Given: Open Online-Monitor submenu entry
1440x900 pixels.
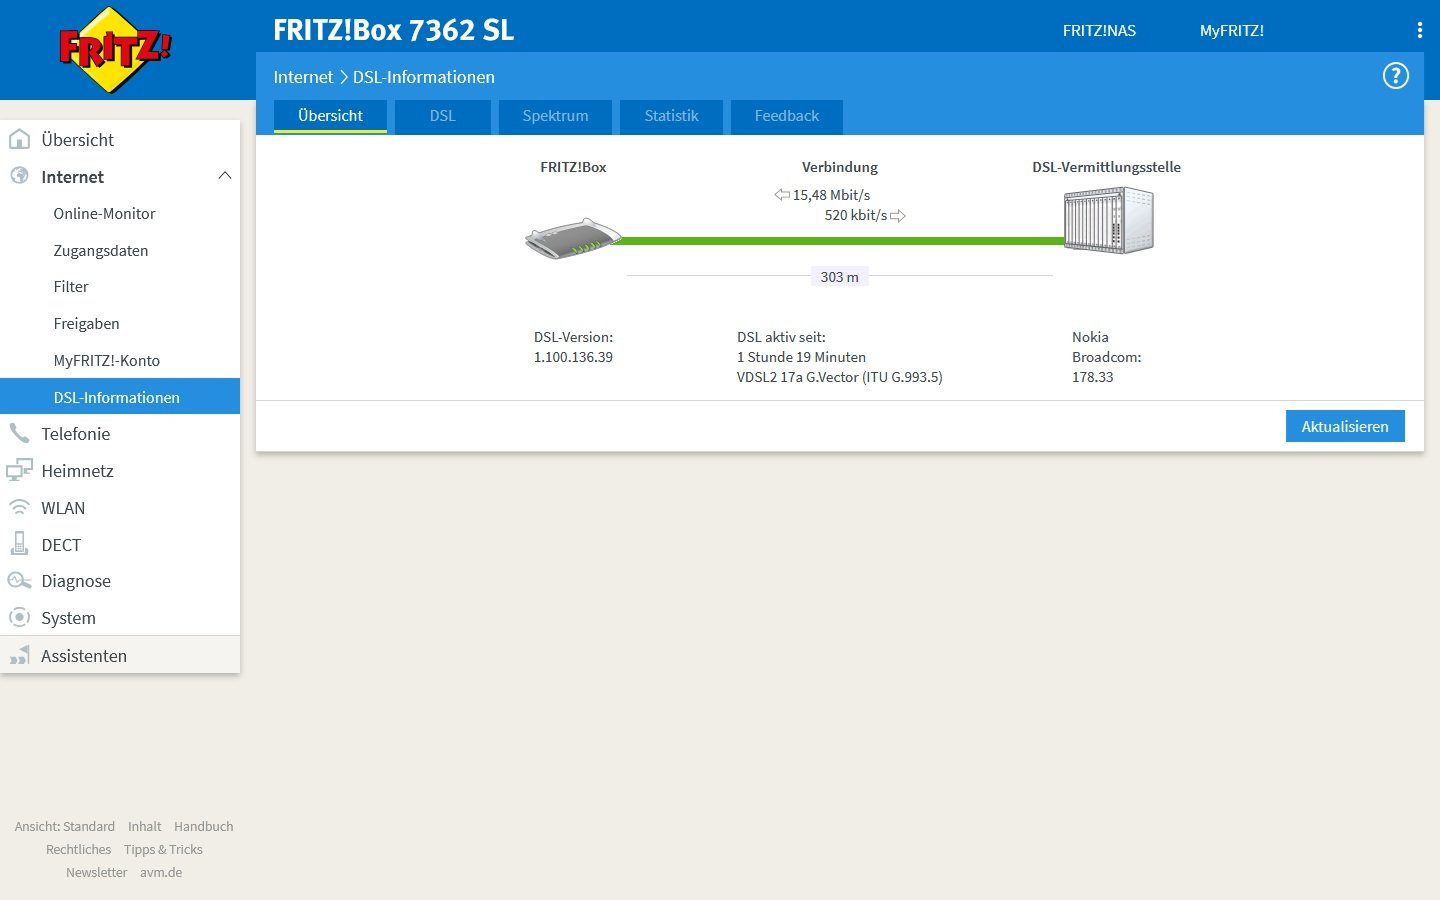Looking at the screenshot, I should point(120,213).
